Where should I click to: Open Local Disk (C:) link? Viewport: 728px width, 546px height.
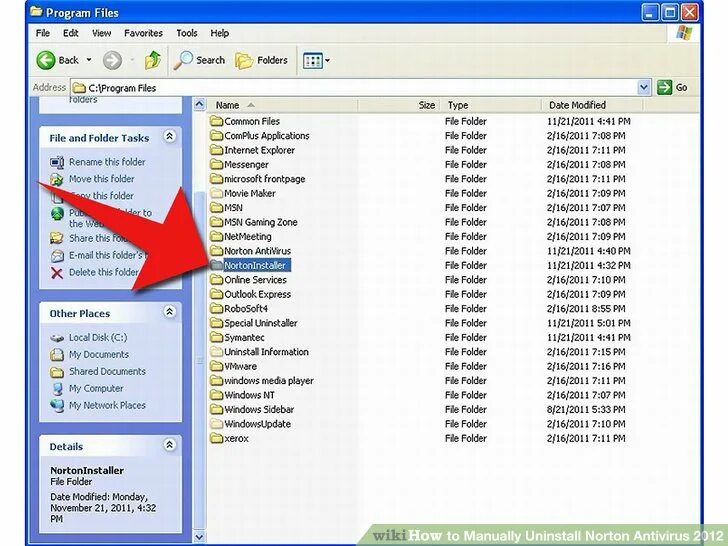click(98, 338)
